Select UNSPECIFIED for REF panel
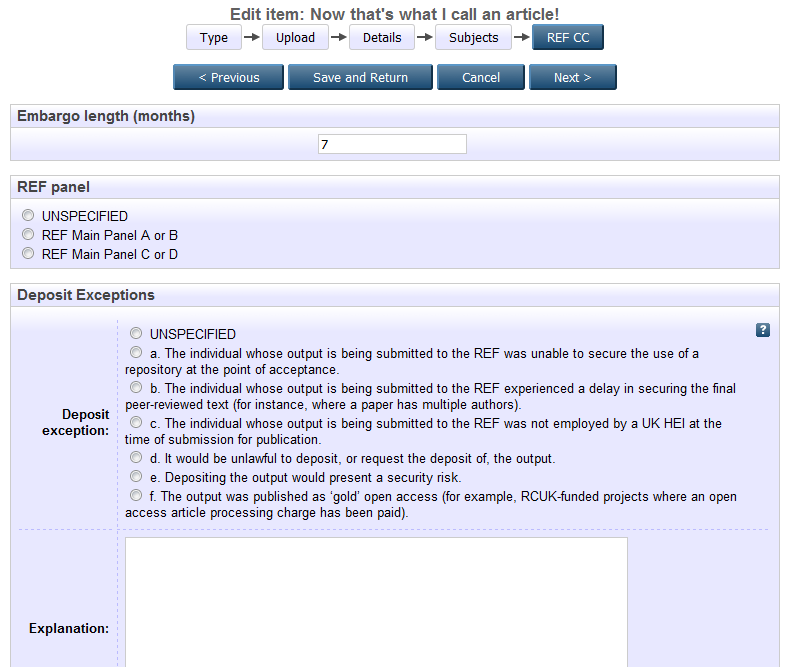This screenshot has width=792, height=667. (28, 216)
